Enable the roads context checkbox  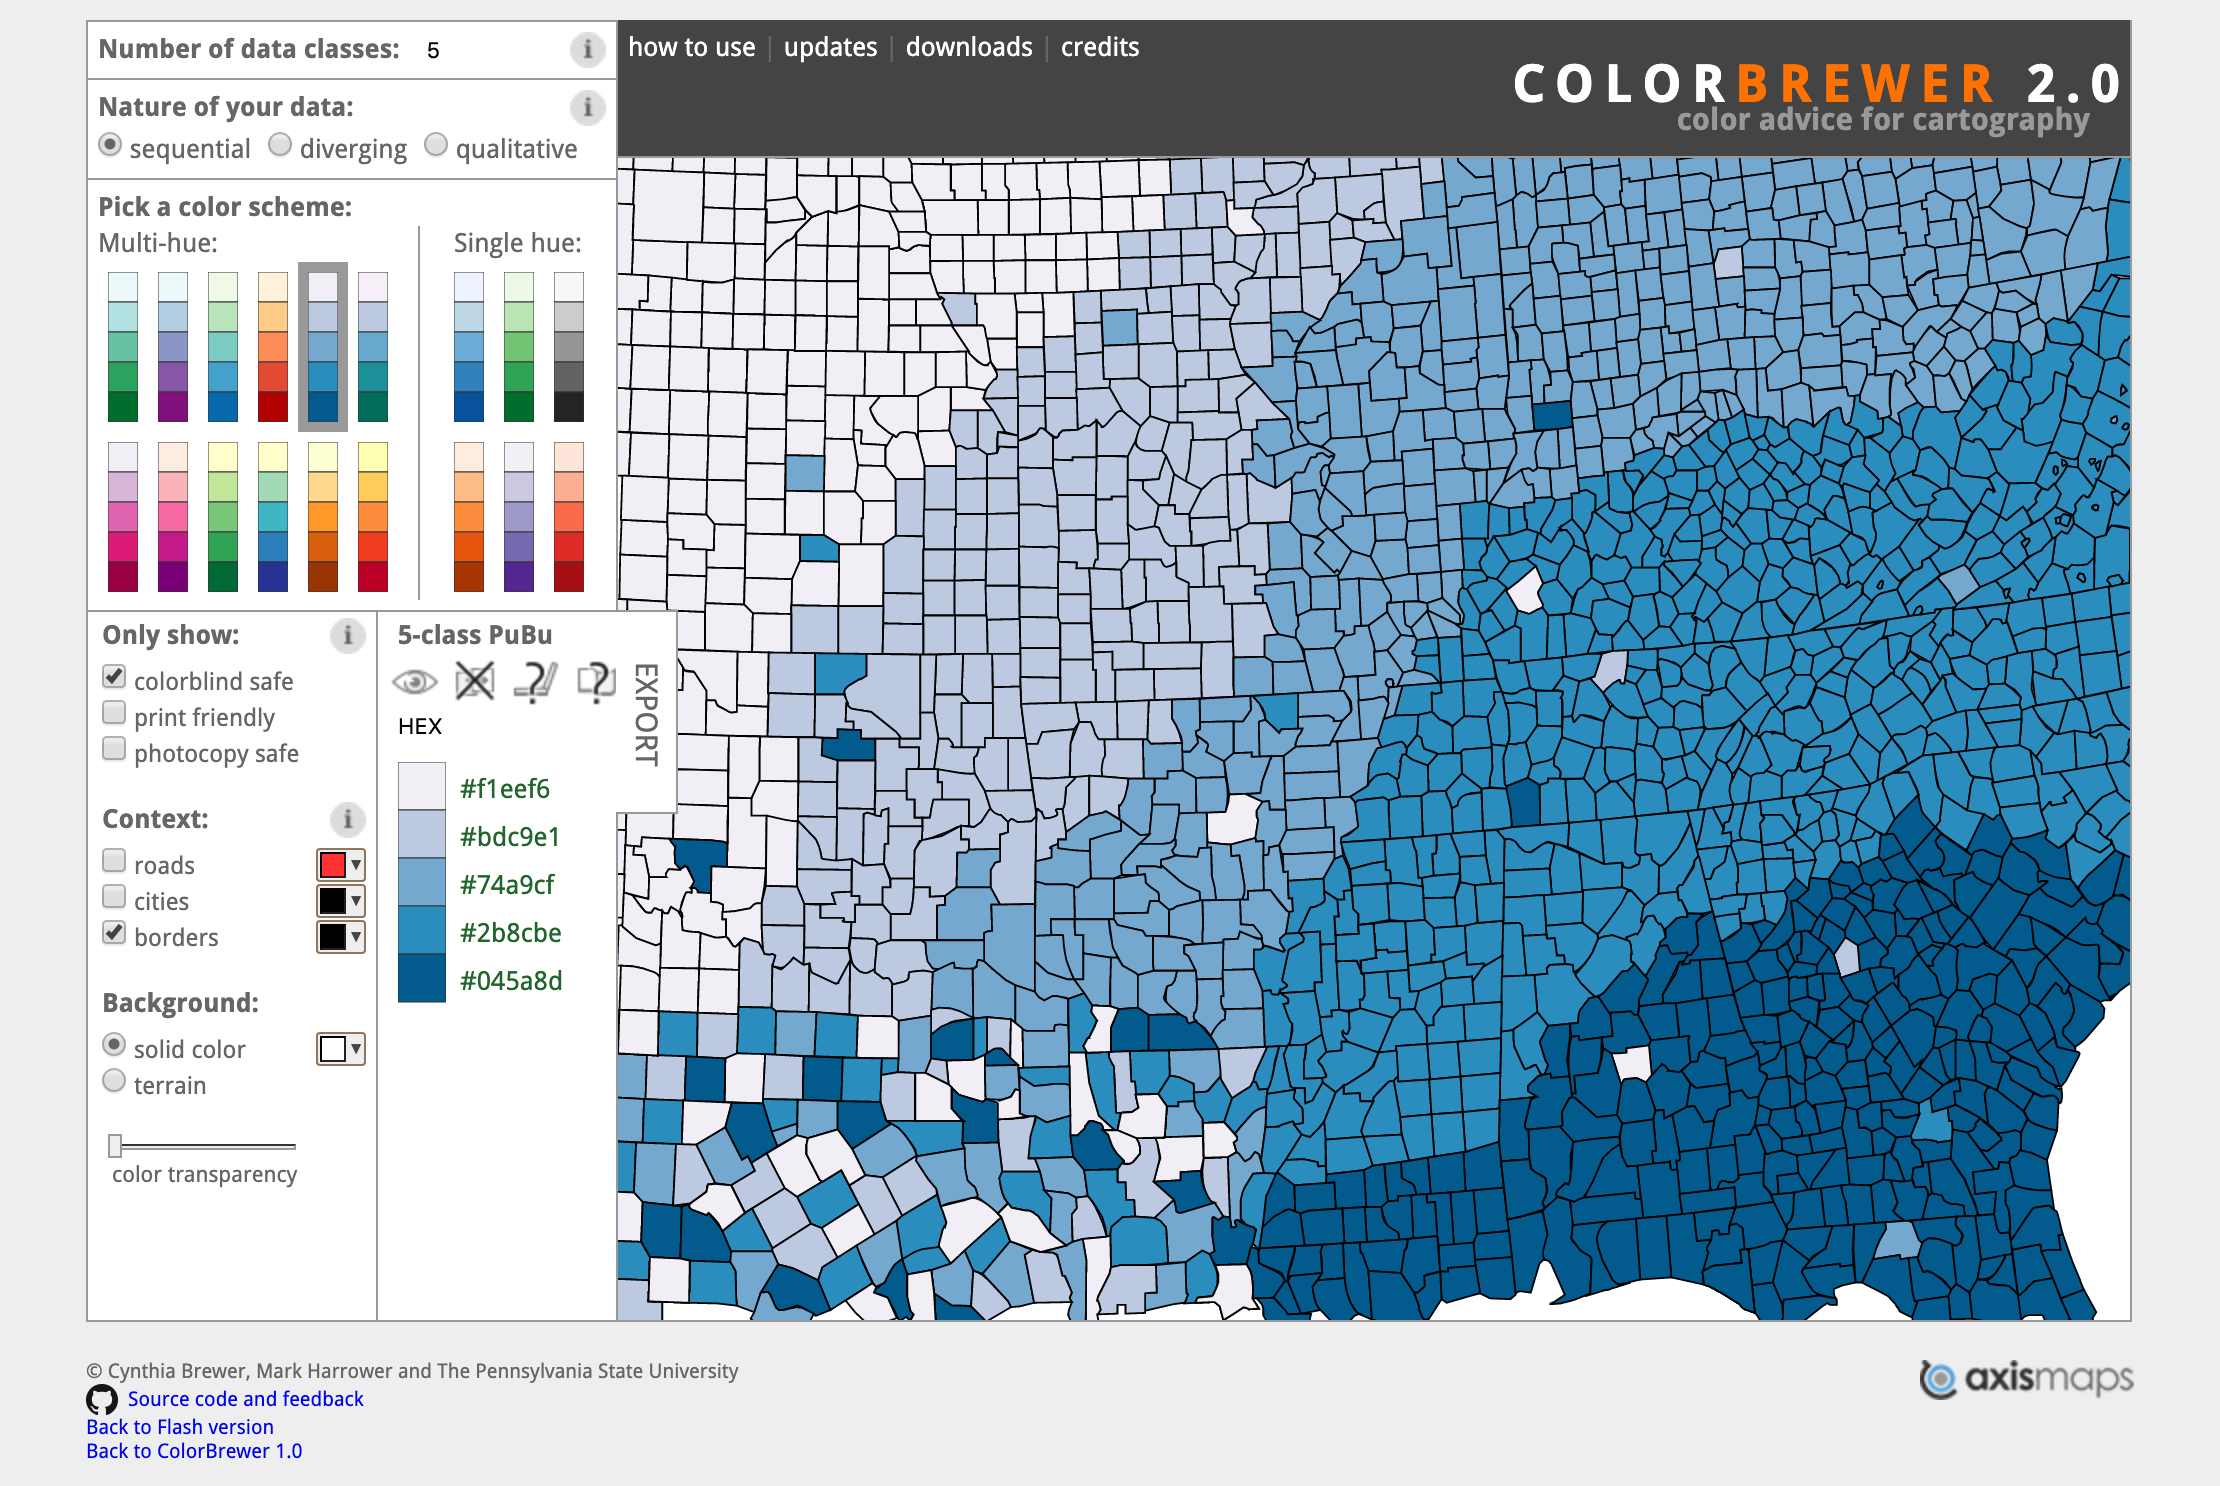click(x=114, y=861)
